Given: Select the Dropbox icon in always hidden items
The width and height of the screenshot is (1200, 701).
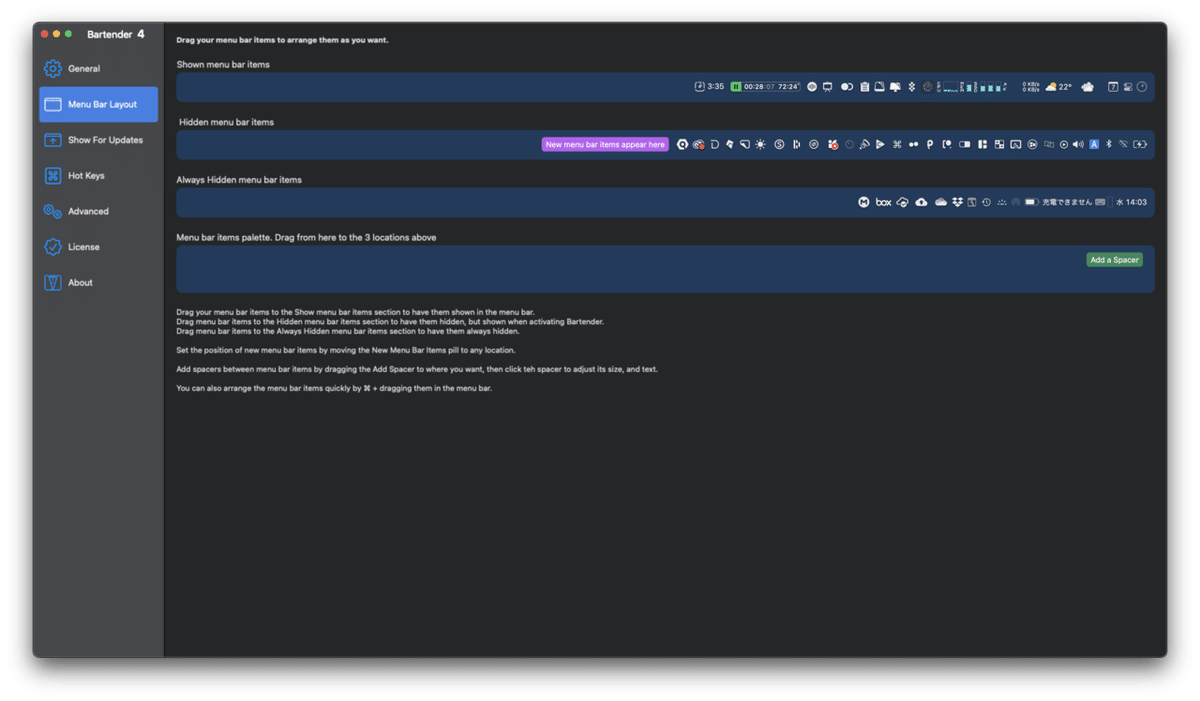Looking at the screenshot, I should point(957,202).
